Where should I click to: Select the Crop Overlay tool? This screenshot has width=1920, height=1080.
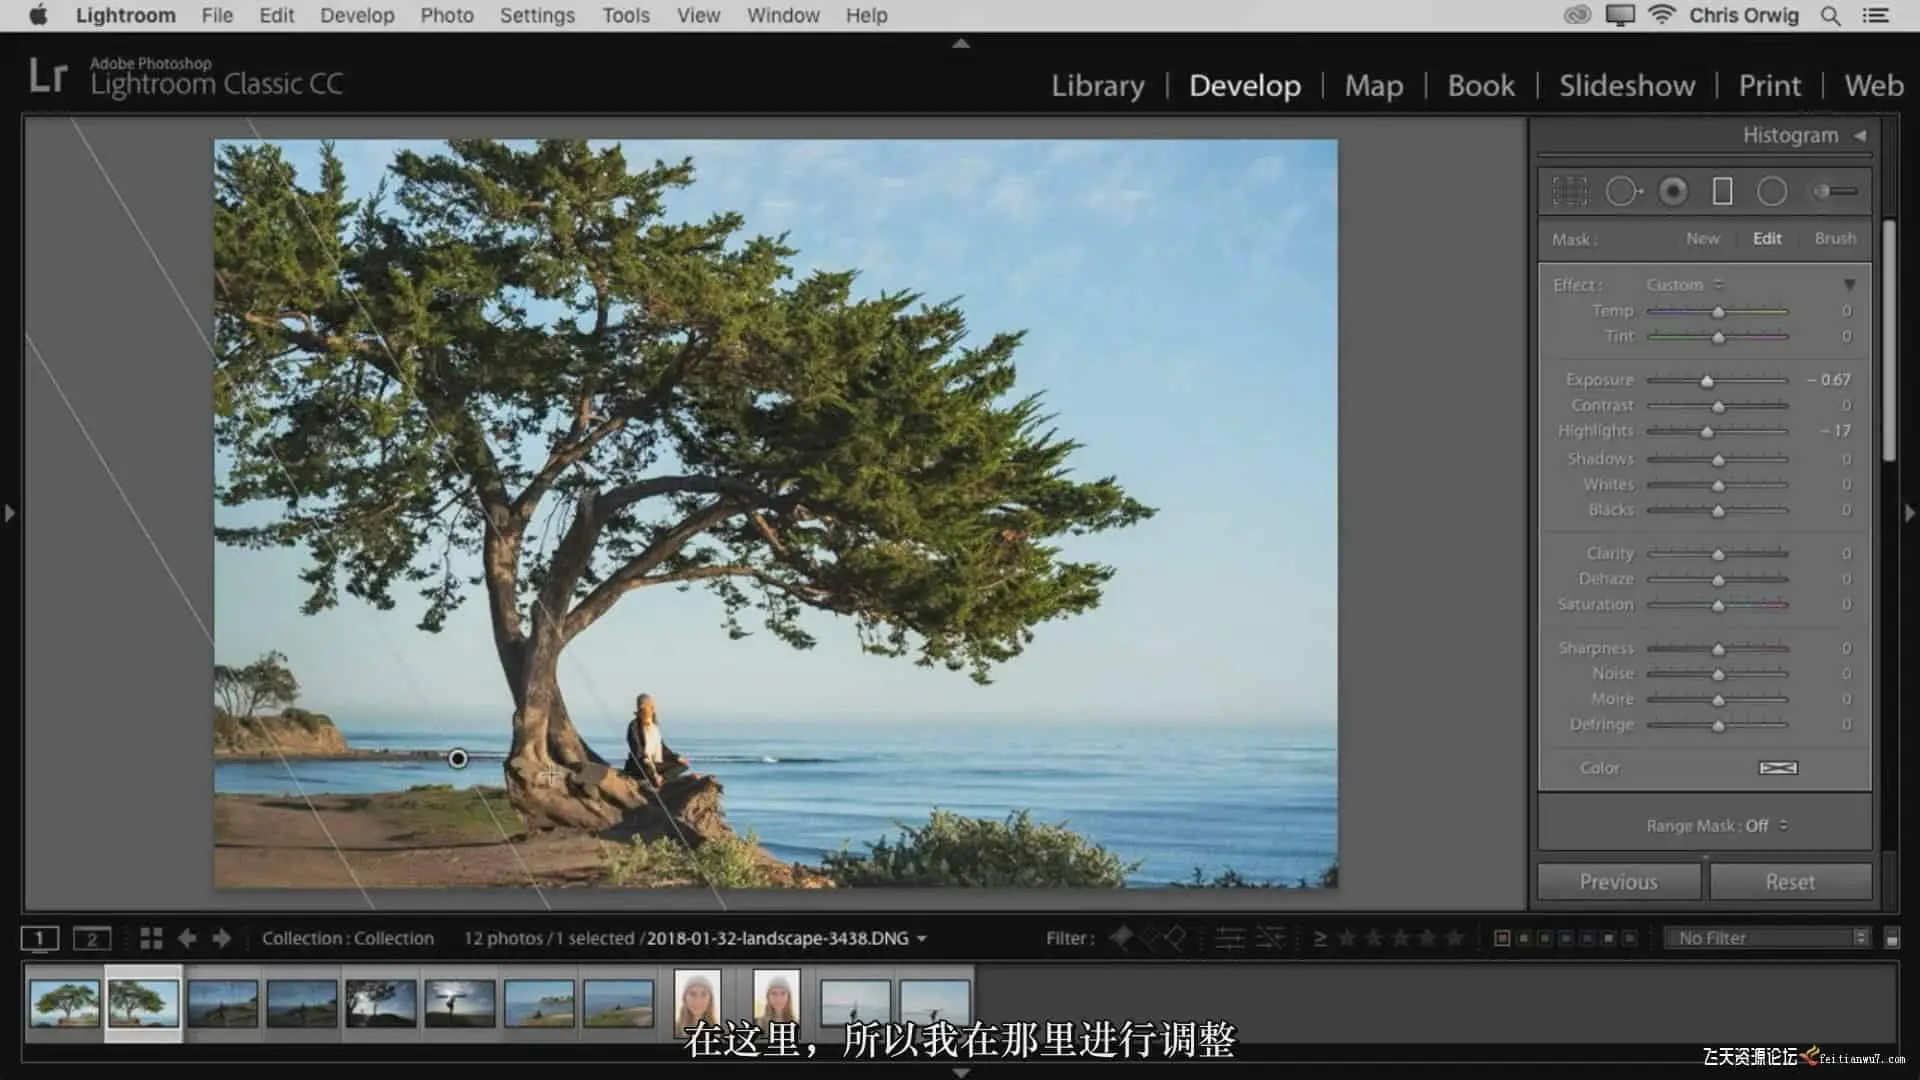click(x=1569, y=191)
